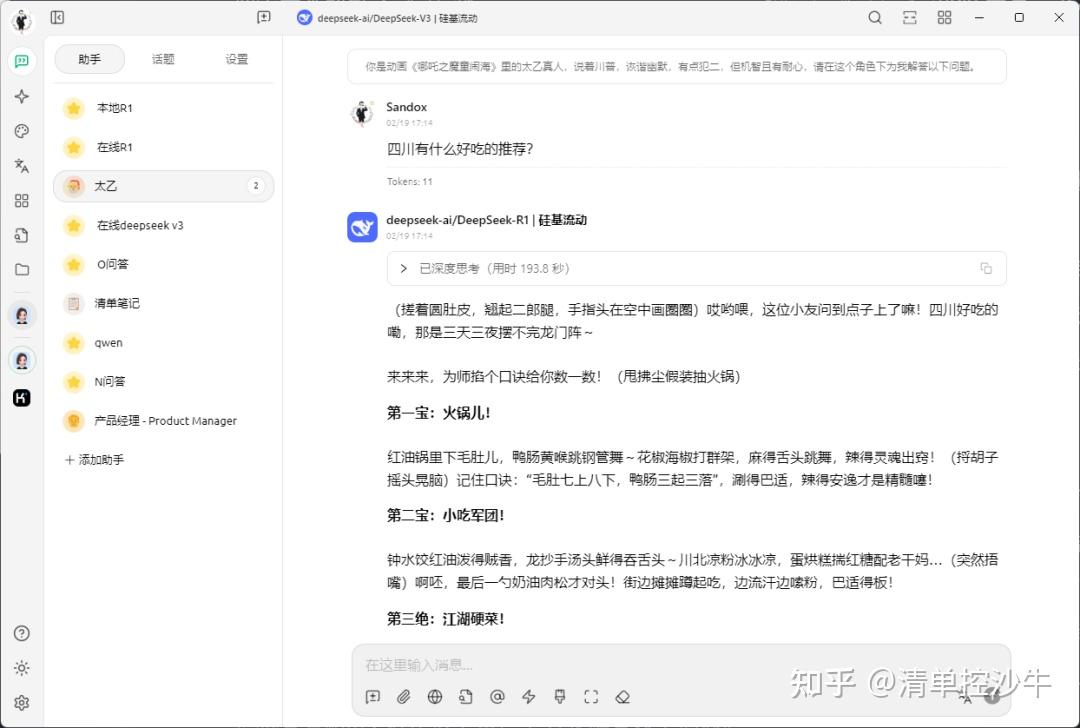Viewport: 1080px width, 728px height.
Task: Attach a file with the paperclip icon
Action: pos(404,697)
